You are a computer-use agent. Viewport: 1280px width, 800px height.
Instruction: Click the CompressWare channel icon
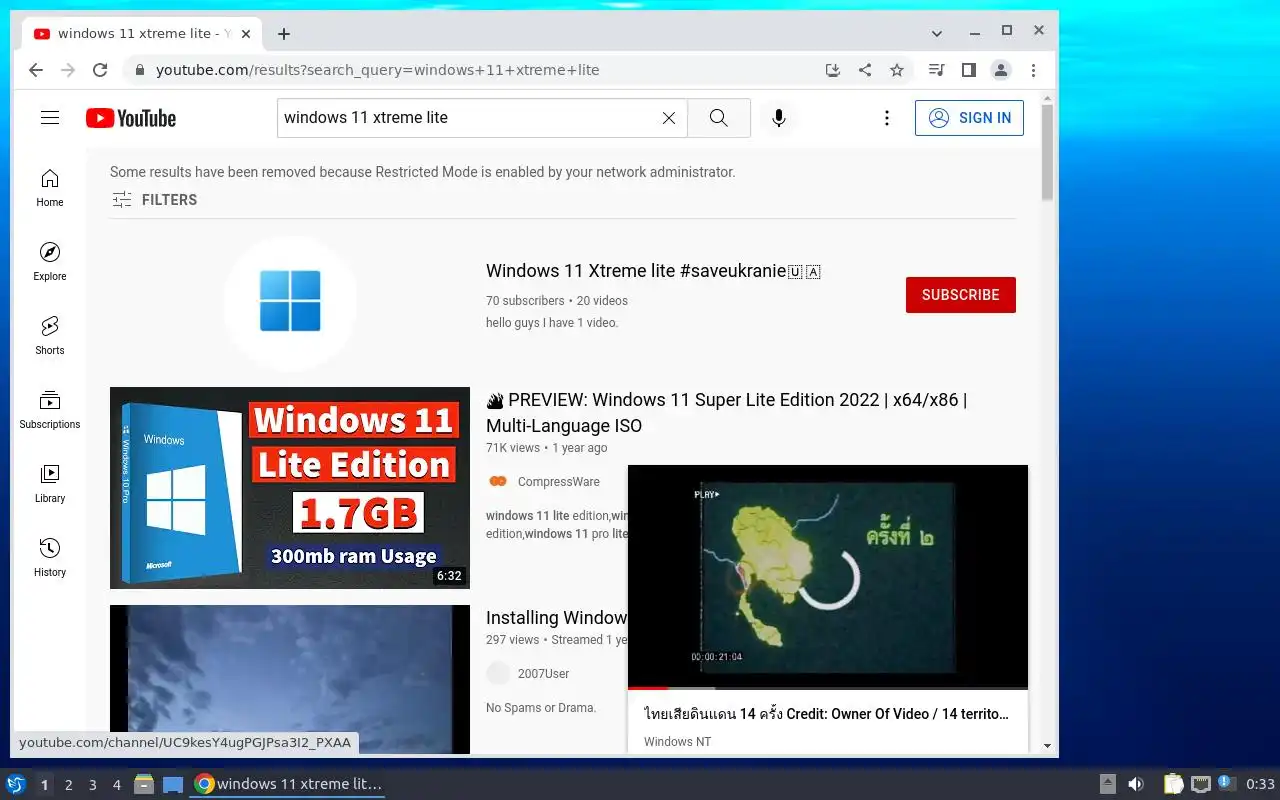pyautogui.click(x=498, y=482)
